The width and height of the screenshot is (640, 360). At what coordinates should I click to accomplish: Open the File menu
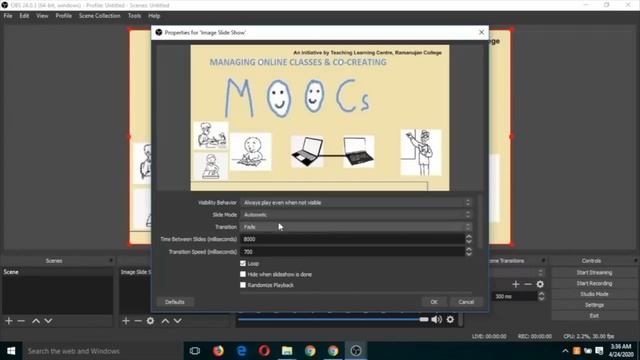[8, 16]
